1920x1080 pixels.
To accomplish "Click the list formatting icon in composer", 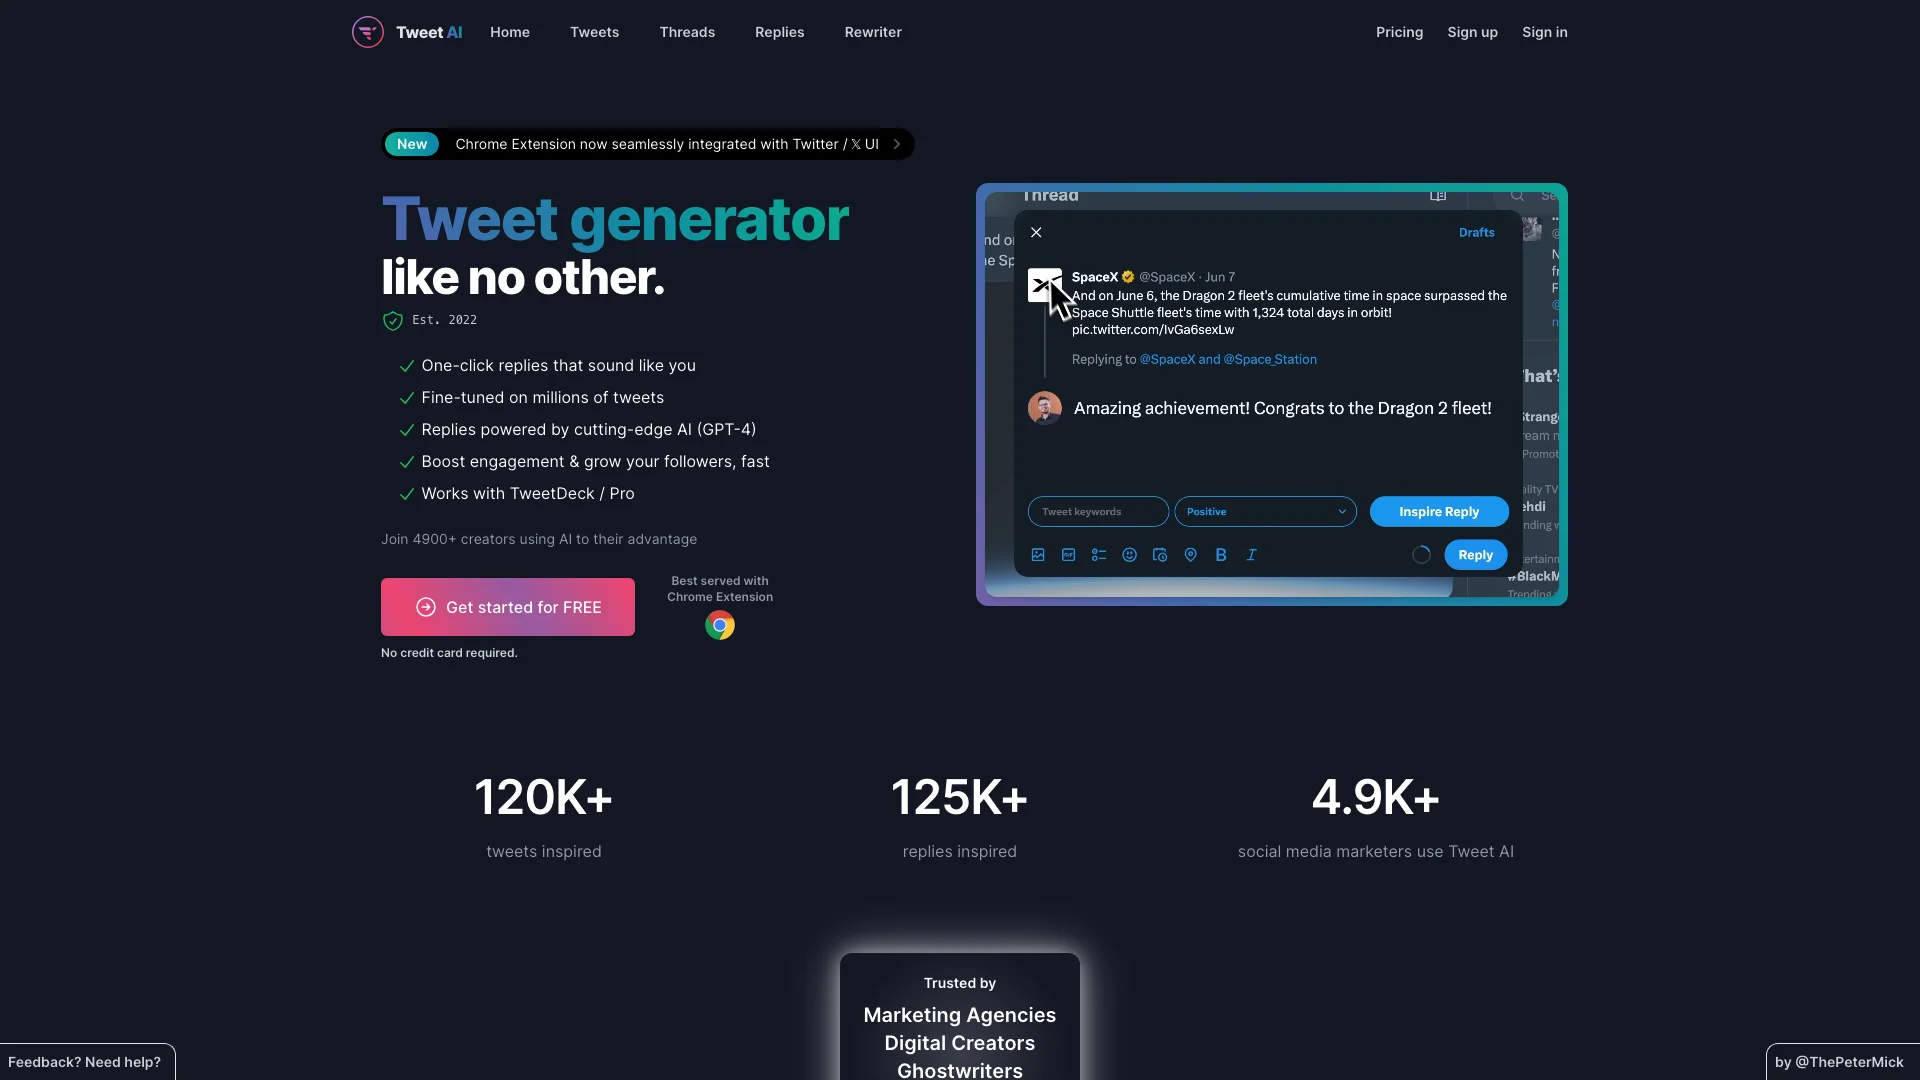I will click(1098, 555).
